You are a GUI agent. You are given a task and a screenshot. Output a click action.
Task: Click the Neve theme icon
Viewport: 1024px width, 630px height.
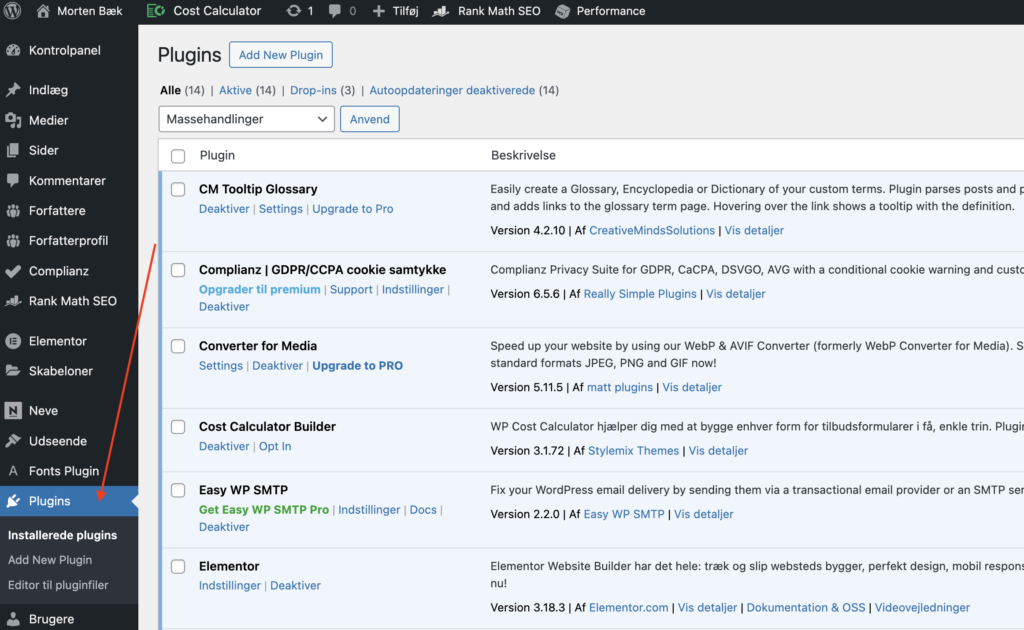coord(13,411)
